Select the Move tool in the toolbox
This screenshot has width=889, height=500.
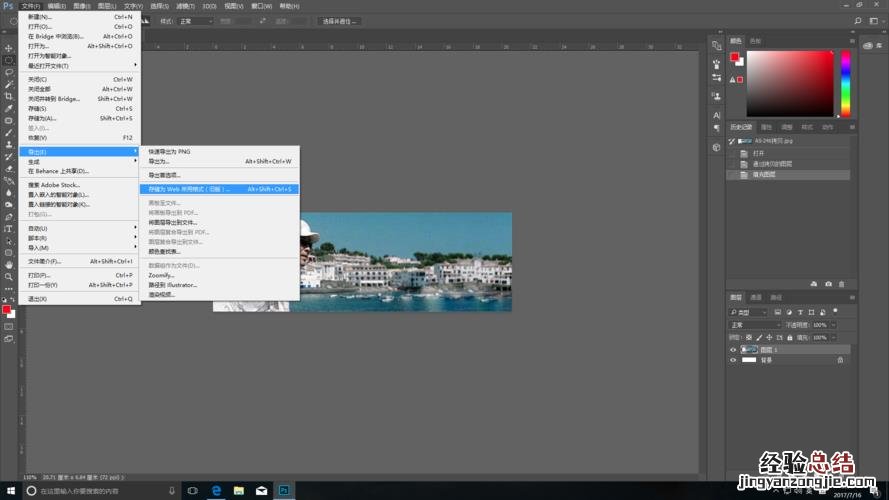pyautogui.click(x=8, y=48)
